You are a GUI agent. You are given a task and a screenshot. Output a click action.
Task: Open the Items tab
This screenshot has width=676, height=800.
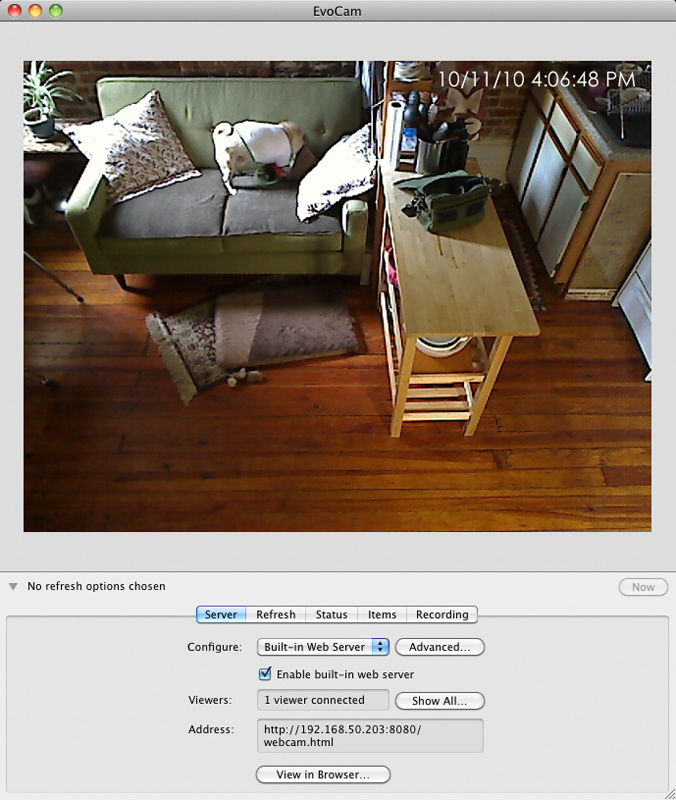click(x=382, y=614)
